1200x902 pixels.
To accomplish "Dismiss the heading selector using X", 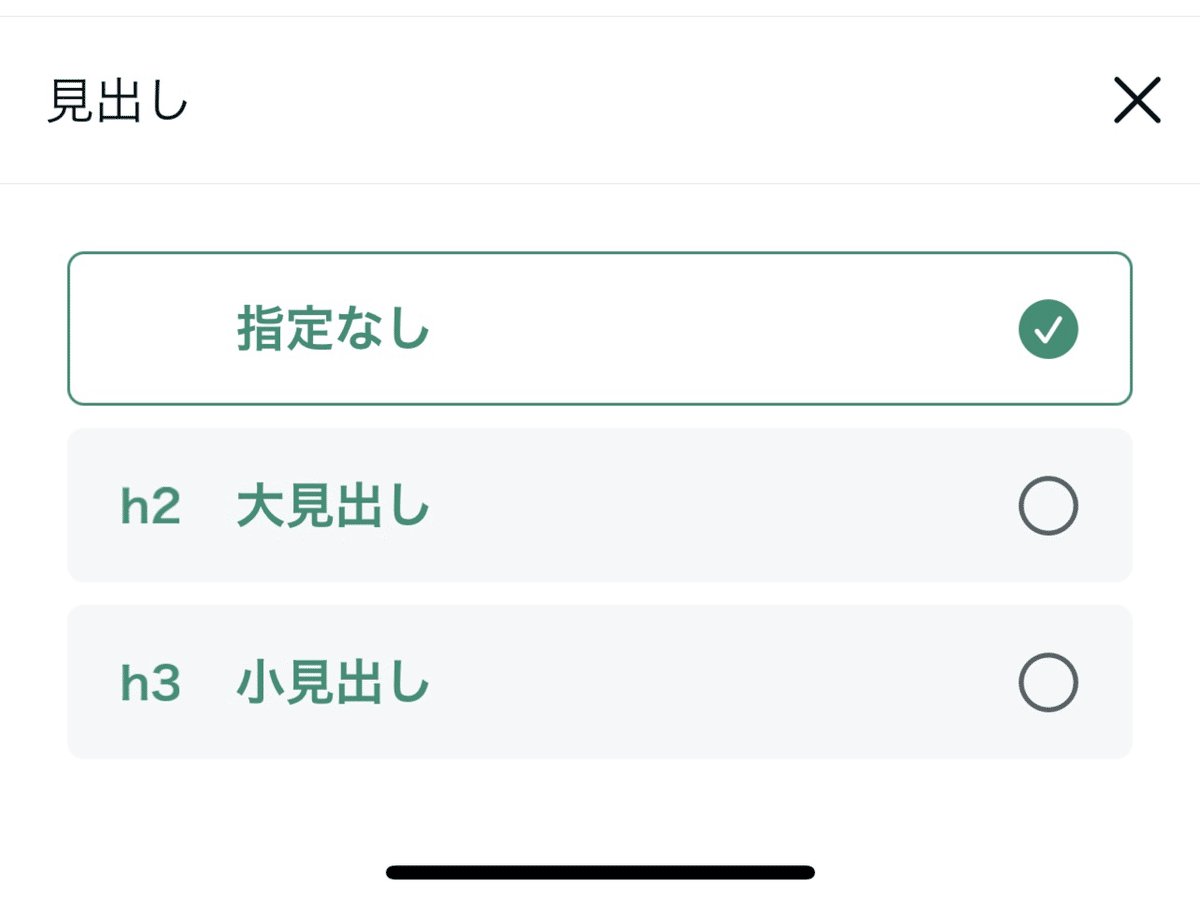I will pyautogui.click(x=1137, y=100).
